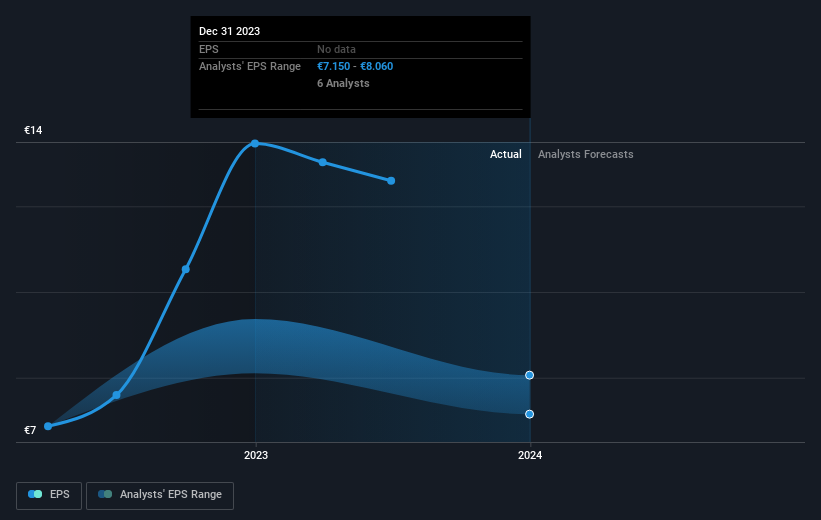Screen dimensions: 821x520
Task: Click the Dec 31 2023 tooltip date
Action: tap(229, 31)
